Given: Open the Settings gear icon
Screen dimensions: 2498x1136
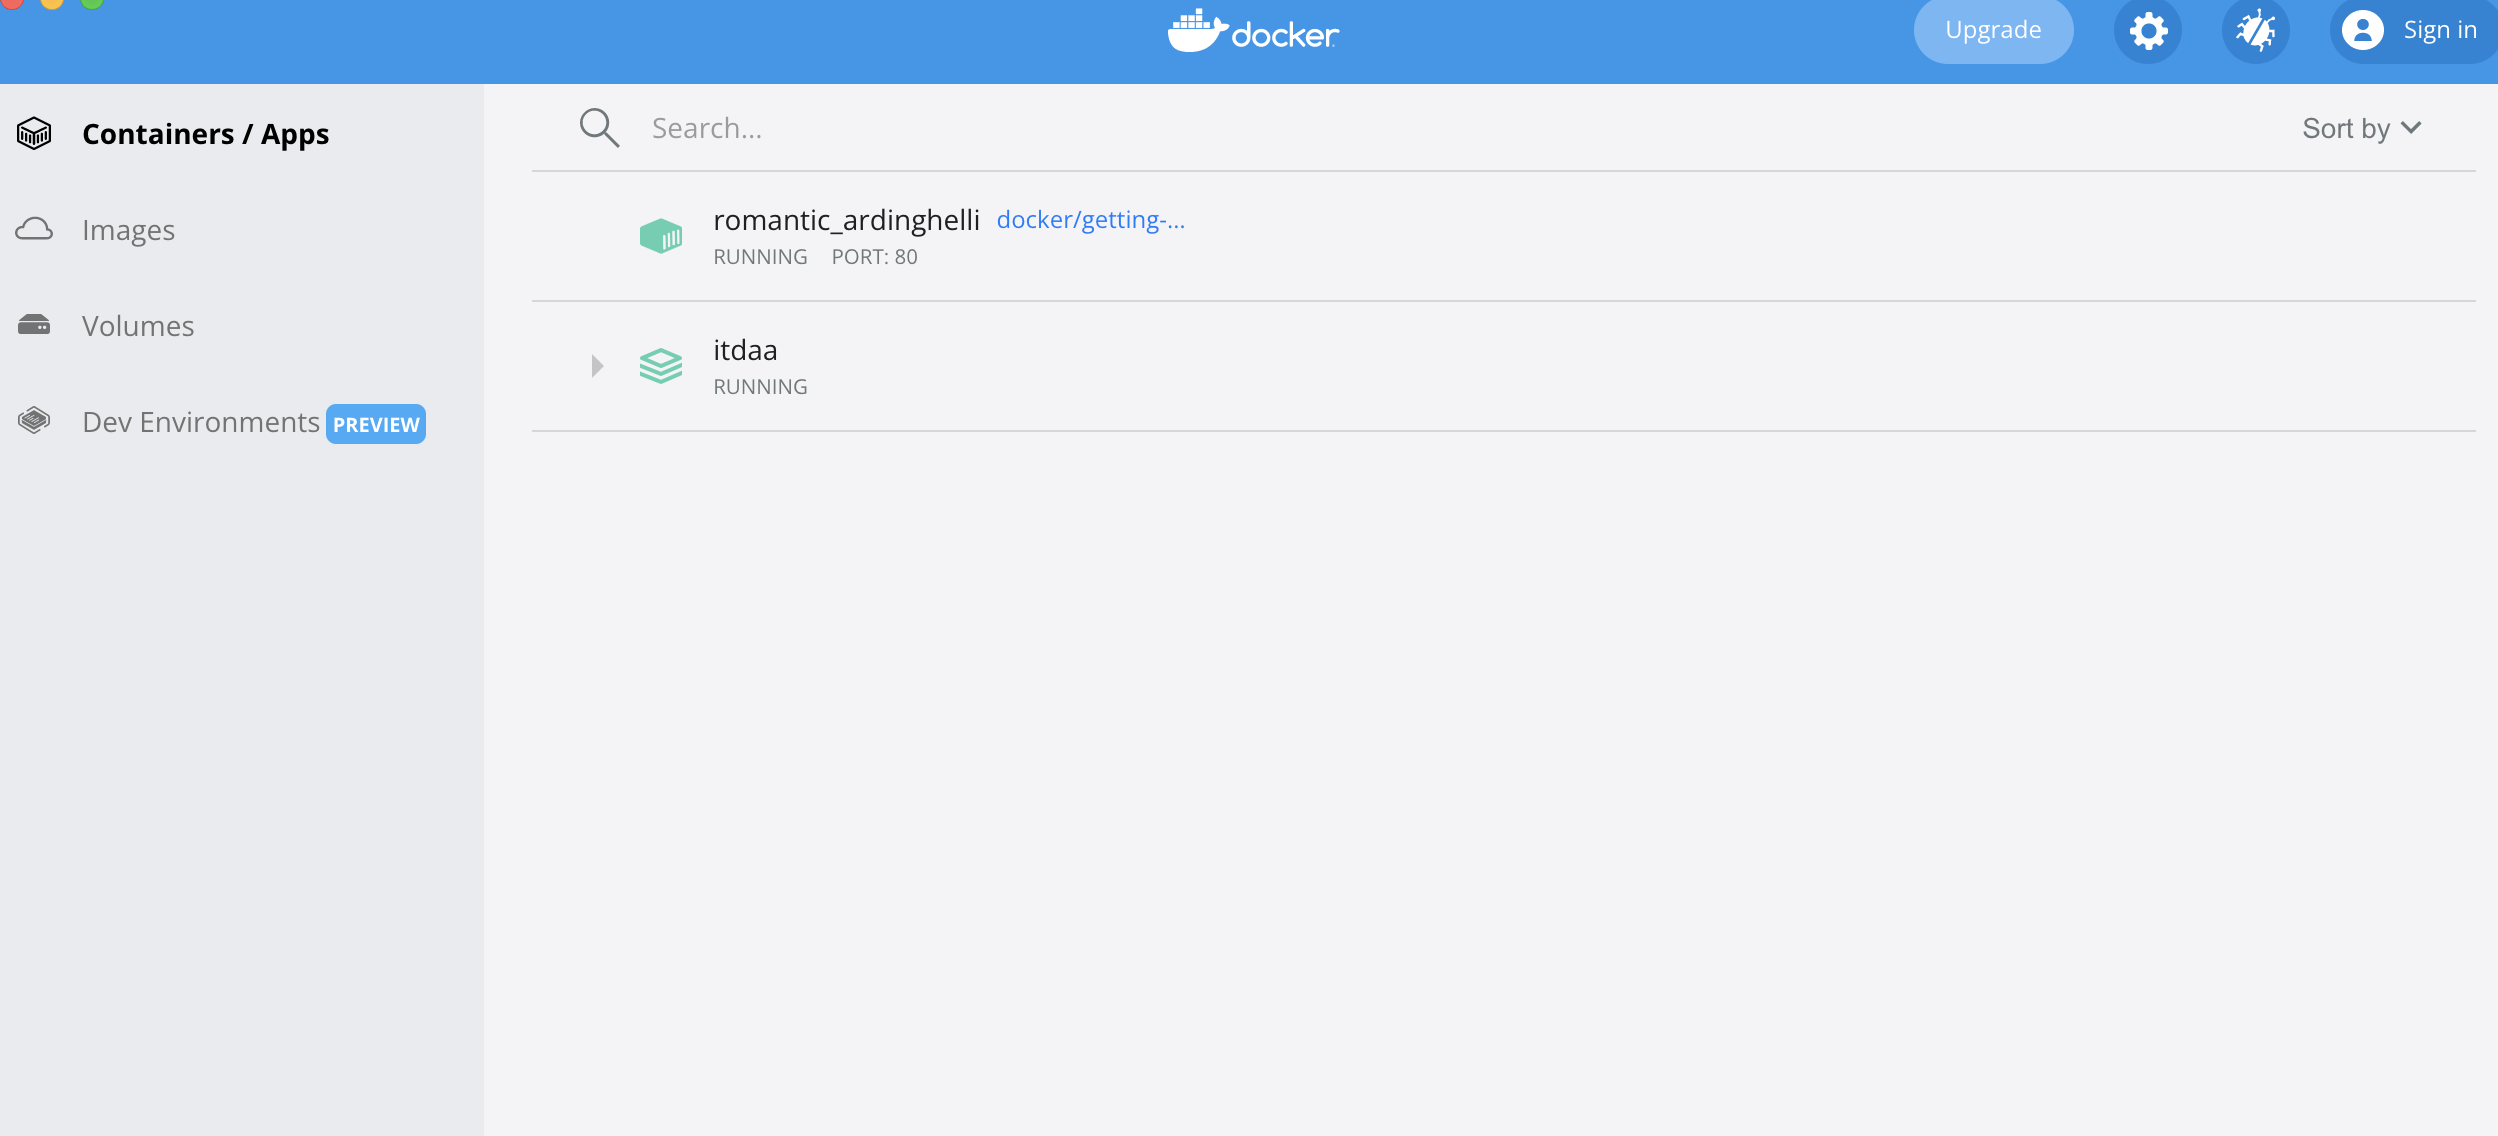Looking at the screenshot, I should coord(2147,31).
